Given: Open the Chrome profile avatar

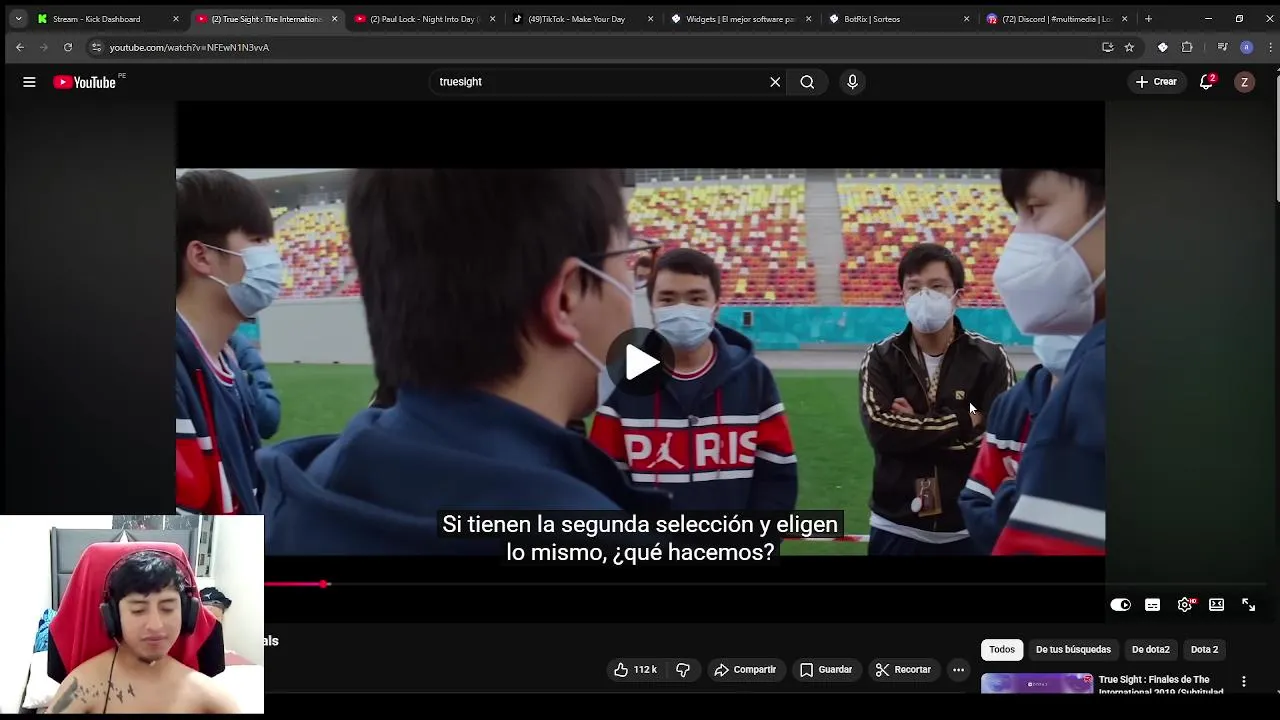Looking at the screenshot, I should point(1246,47).
